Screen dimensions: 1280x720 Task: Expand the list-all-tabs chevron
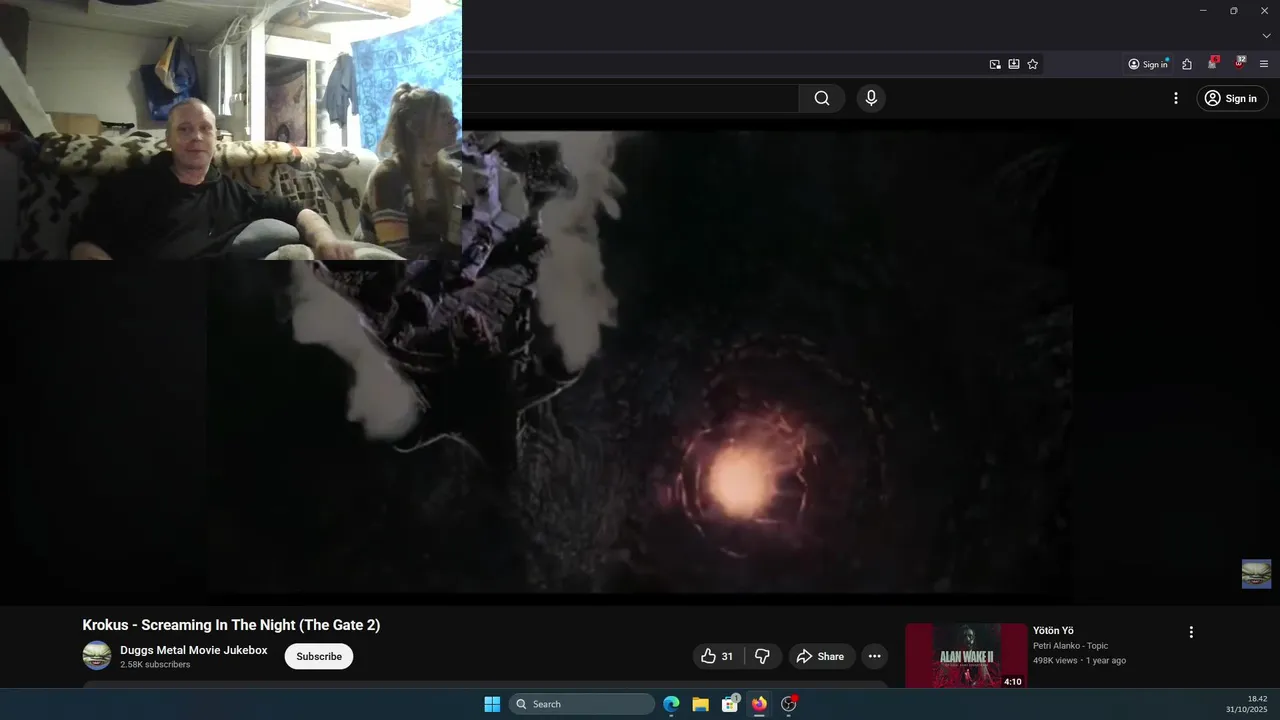(x=1266, y=36)
